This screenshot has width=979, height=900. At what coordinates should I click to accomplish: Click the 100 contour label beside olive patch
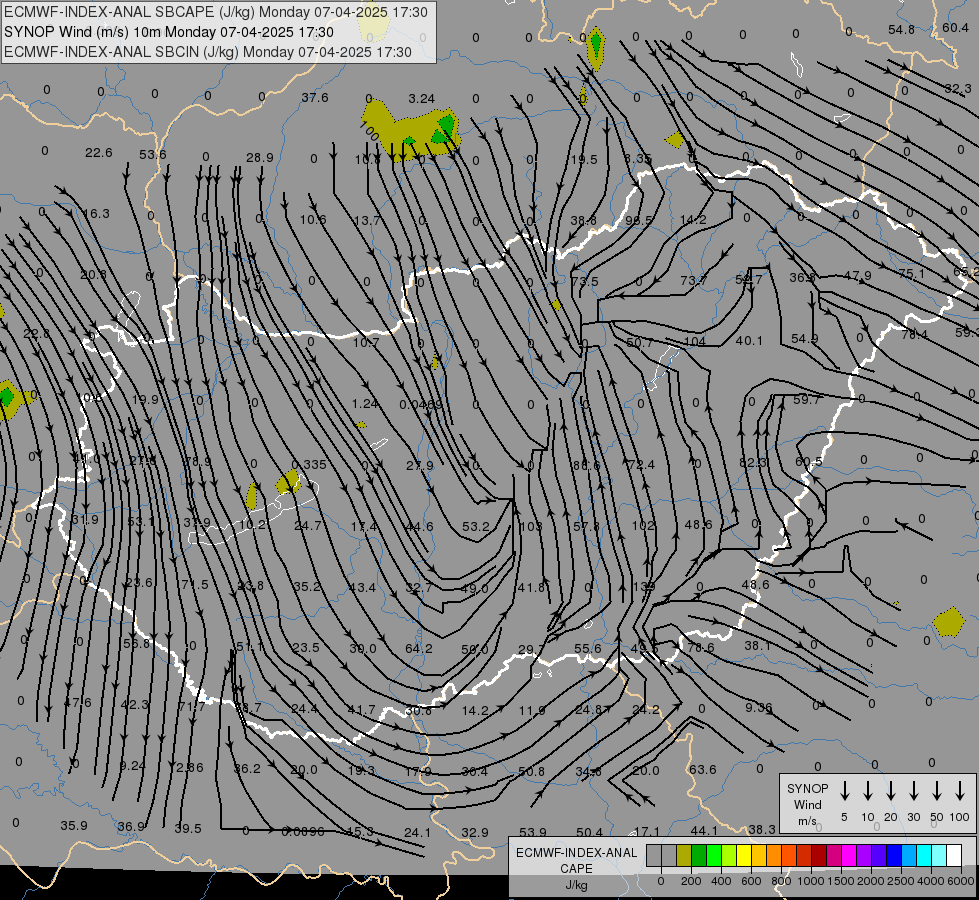369,131
